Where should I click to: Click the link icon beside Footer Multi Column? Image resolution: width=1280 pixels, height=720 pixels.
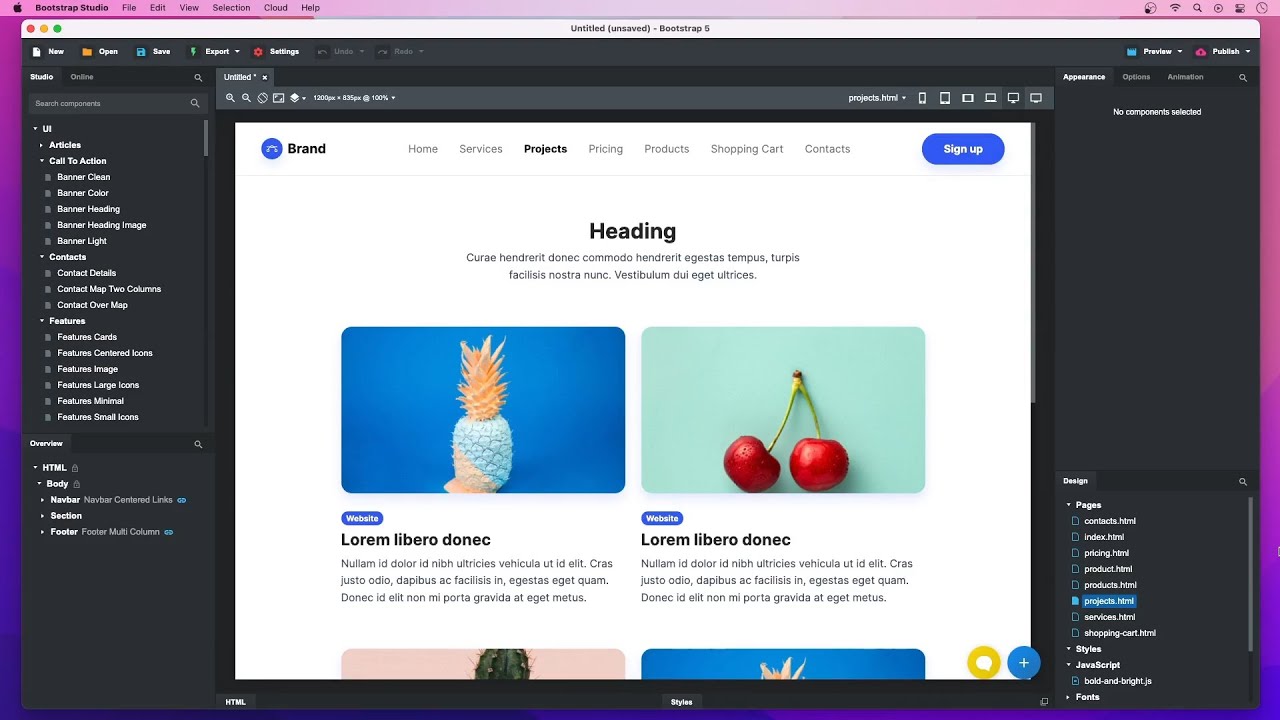169,532
